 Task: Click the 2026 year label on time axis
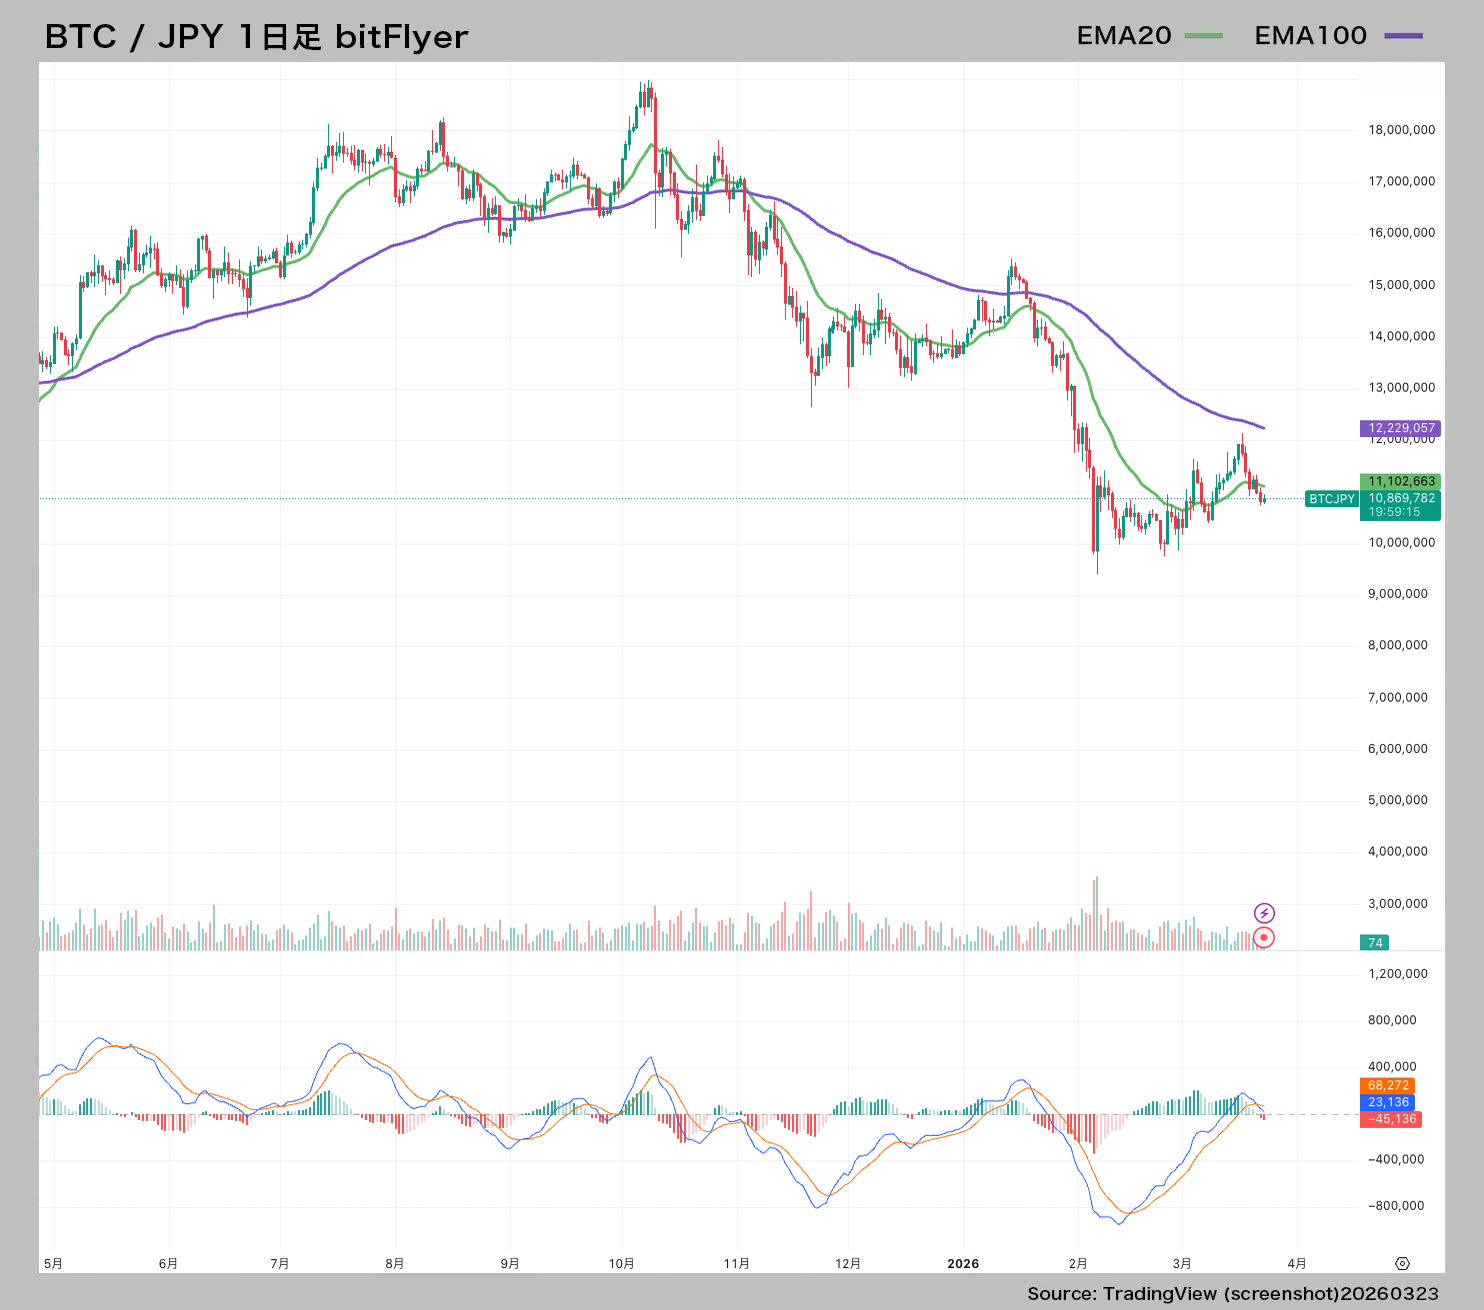[963, 1264]
